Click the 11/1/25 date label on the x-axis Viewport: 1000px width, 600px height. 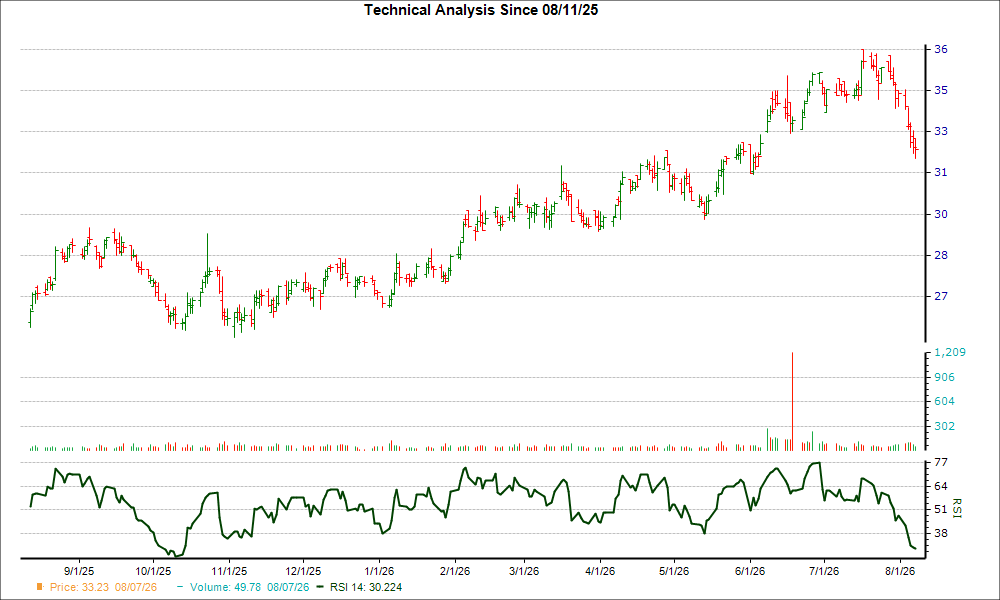click(x=229, y=571)
